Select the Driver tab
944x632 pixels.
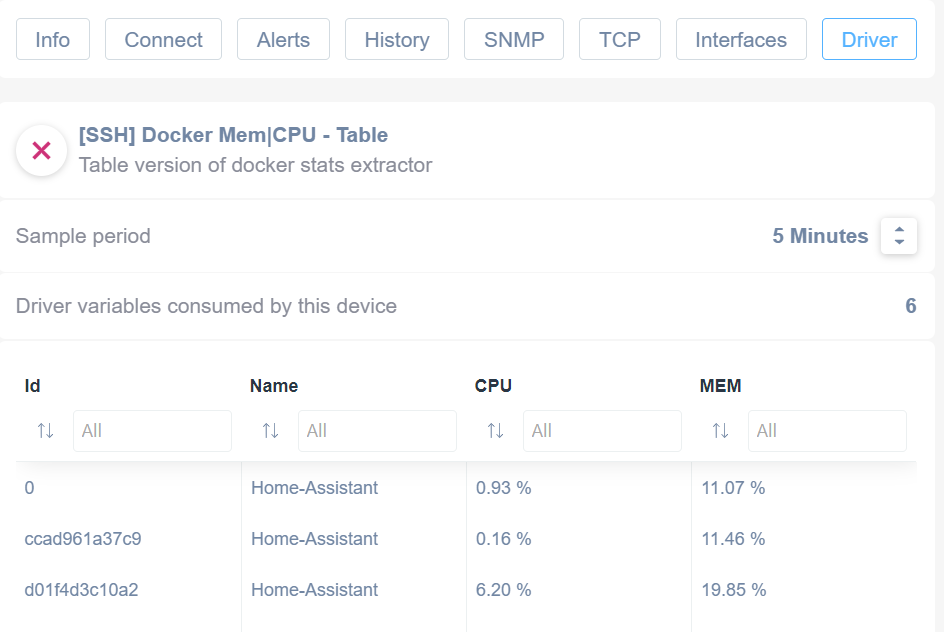pos(869,40)
